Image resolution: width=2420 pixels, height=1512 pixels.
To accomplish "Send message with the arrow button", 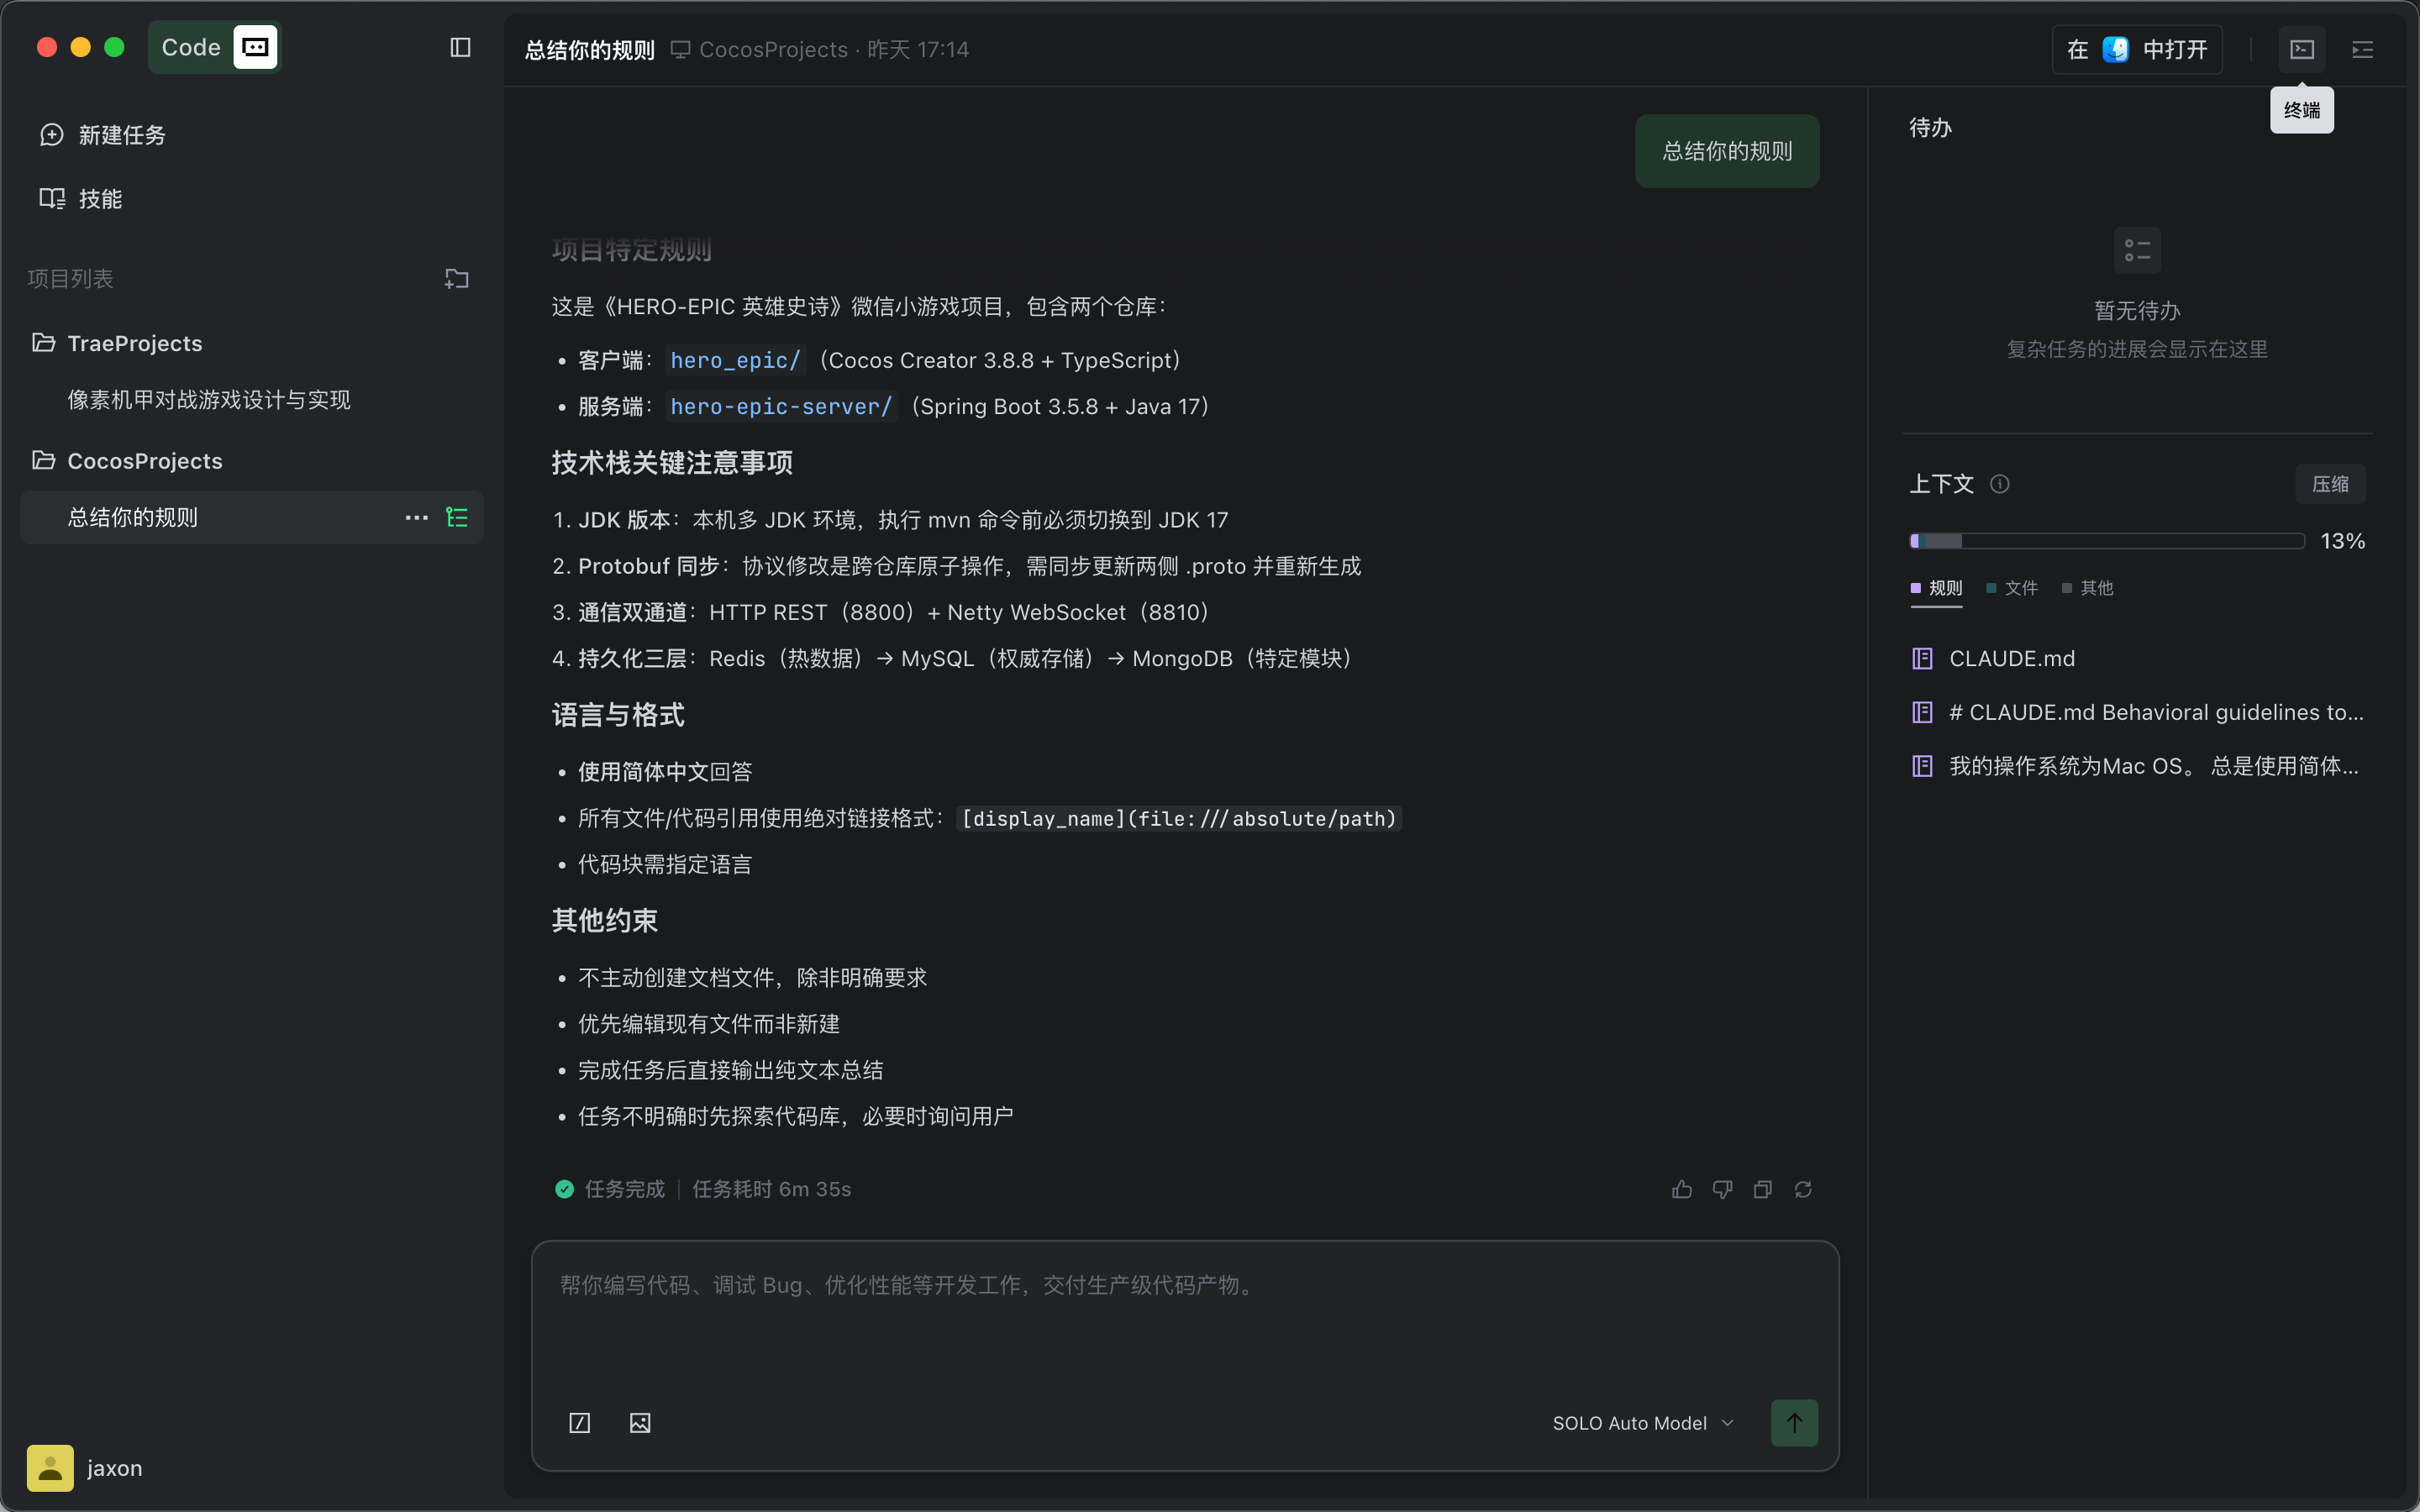I will (x=1794, y=1422).
